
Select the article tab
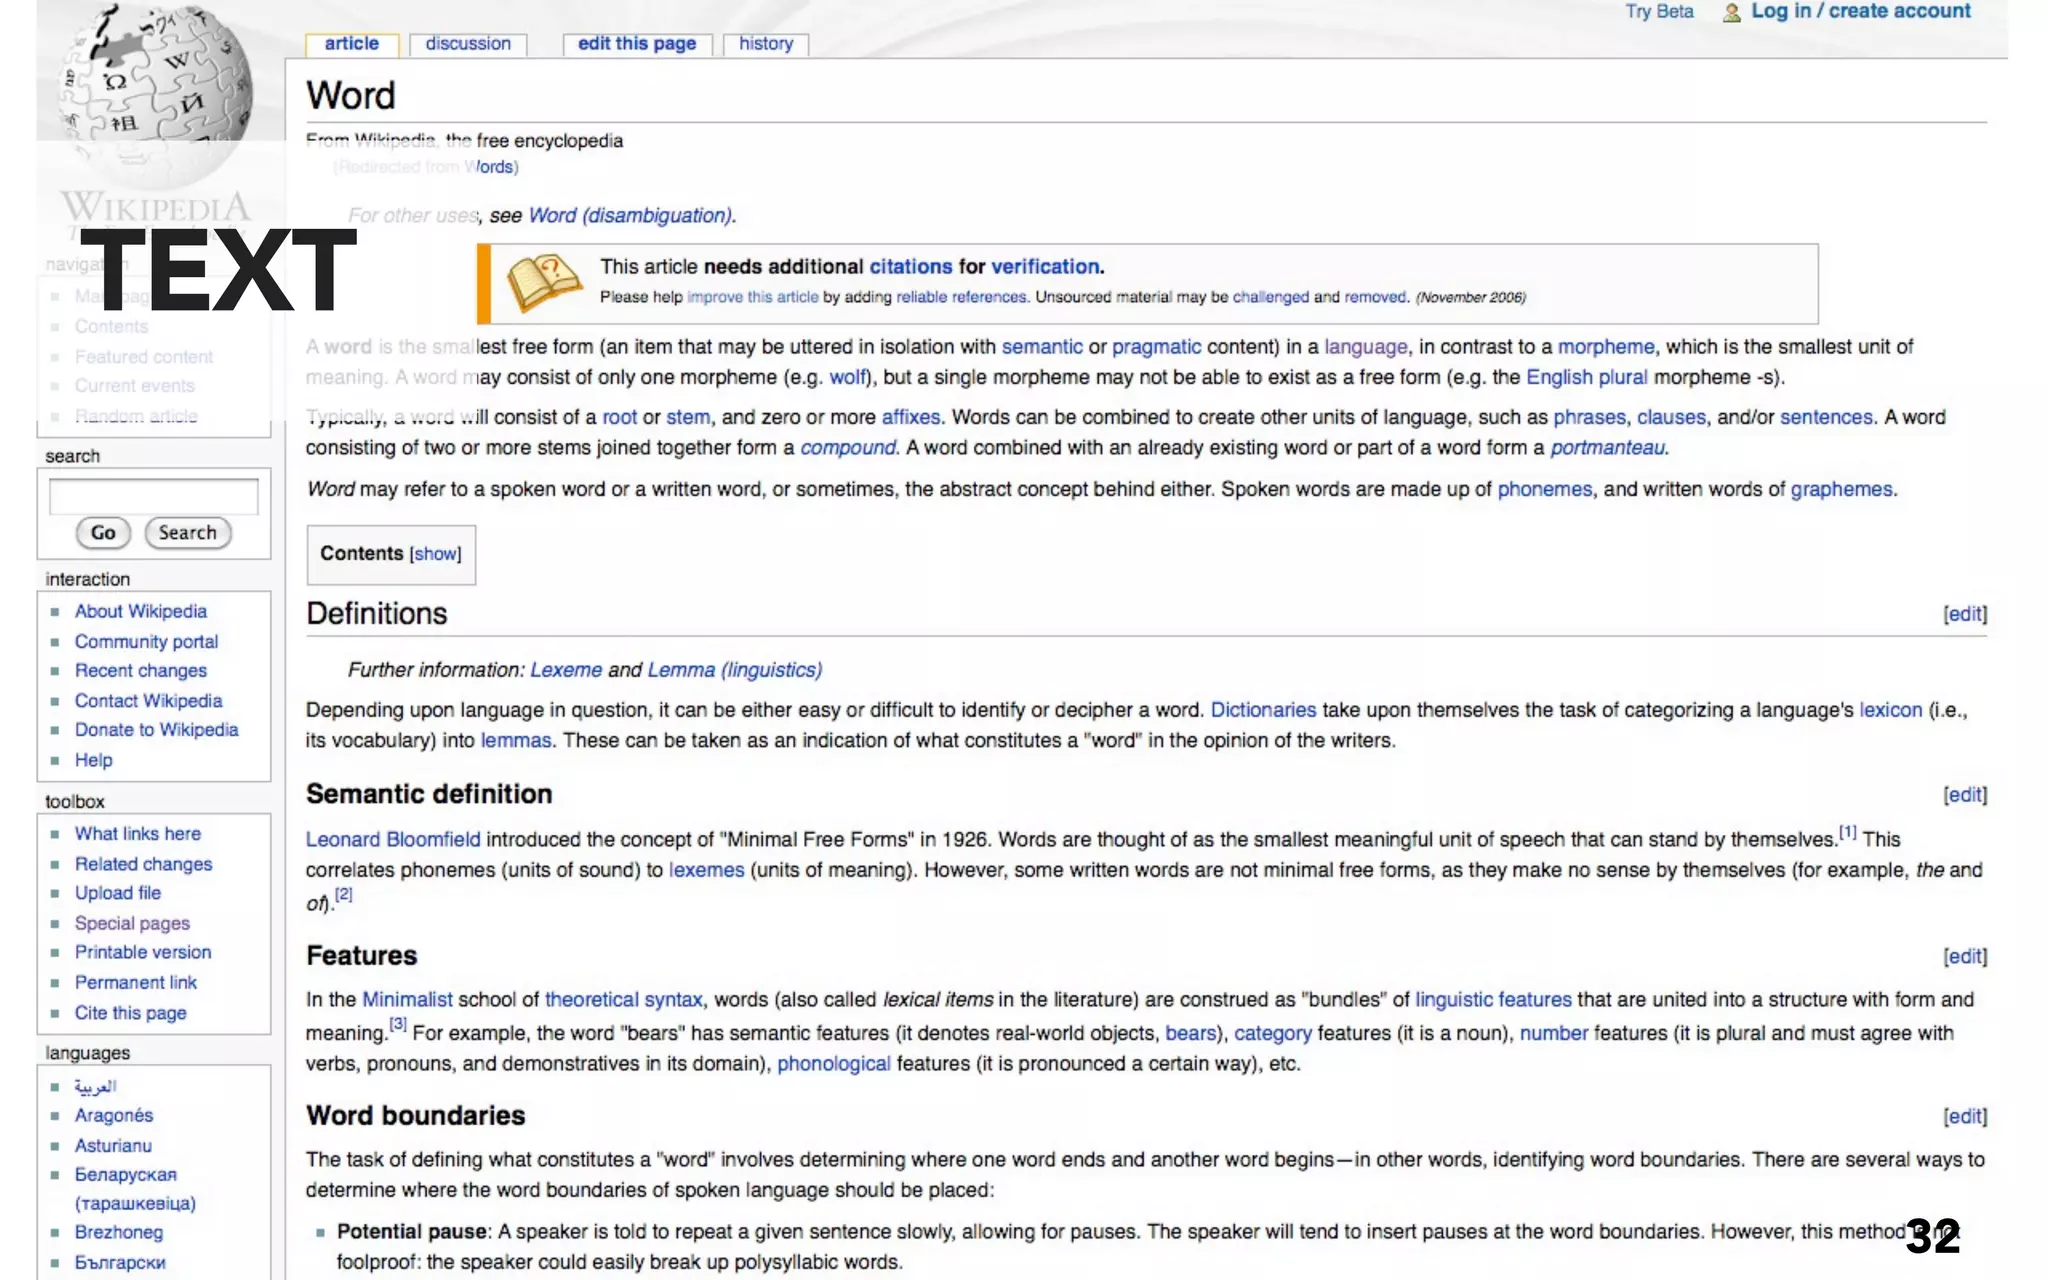pyautogui.click(x=351, y=44)
